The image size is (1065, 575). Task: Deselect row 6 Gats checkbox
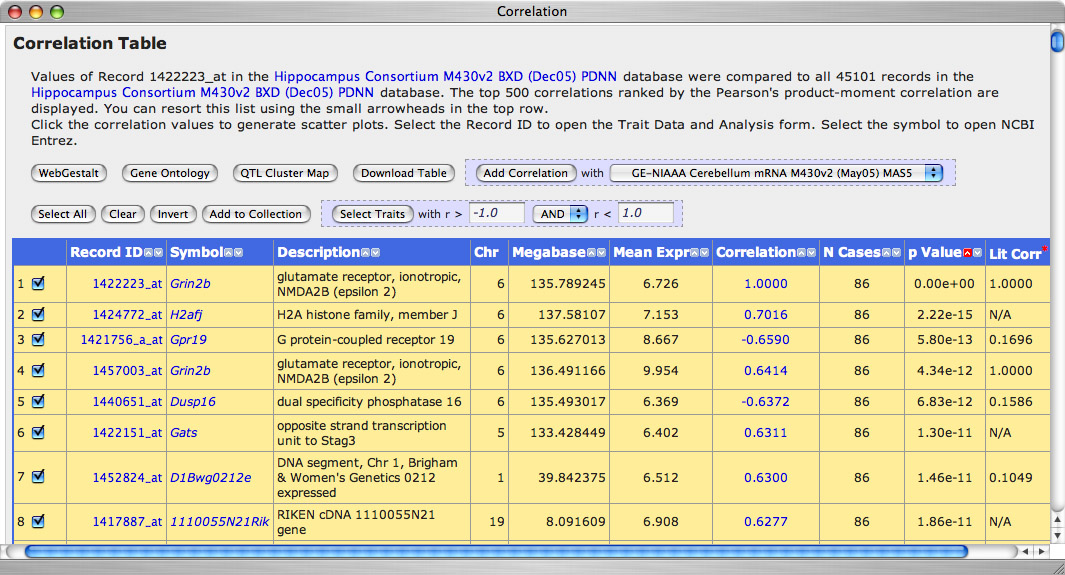(38, 432)
